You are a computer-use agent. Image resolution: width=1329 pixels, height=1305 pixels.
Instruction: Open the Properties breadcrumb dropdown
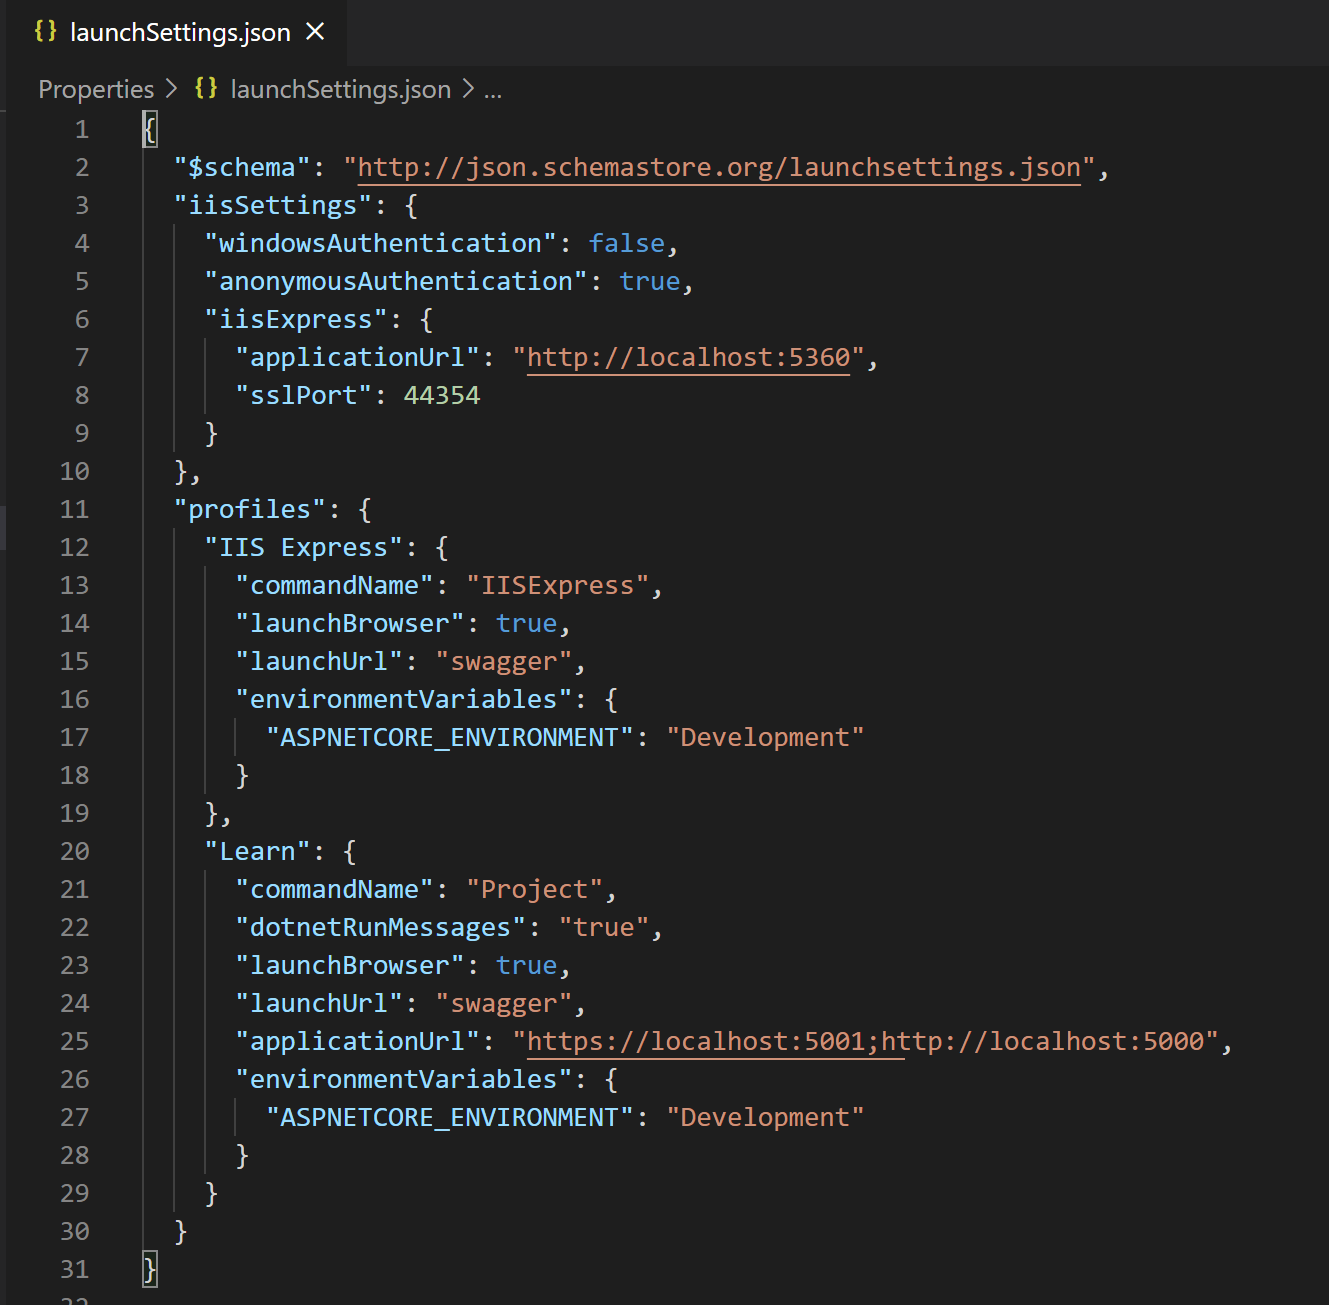(95, 88)
